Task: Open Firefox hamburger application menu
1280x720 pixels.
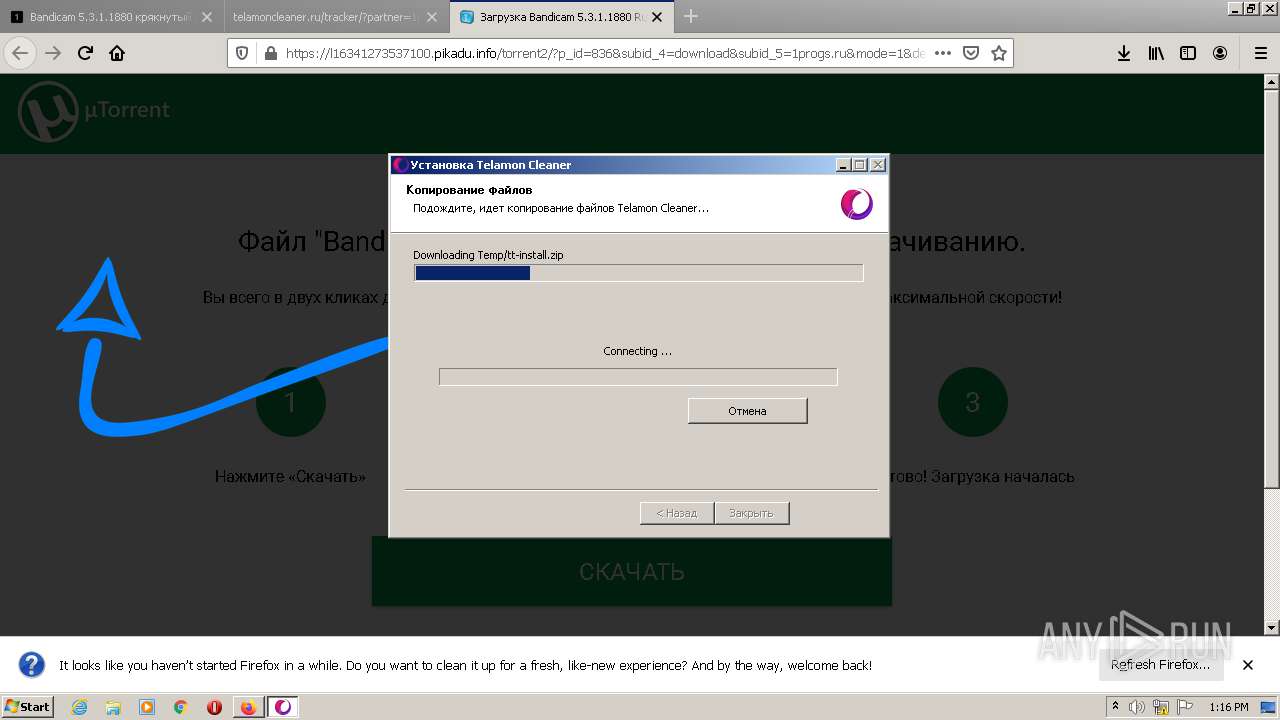Action: pos(1260,54)
